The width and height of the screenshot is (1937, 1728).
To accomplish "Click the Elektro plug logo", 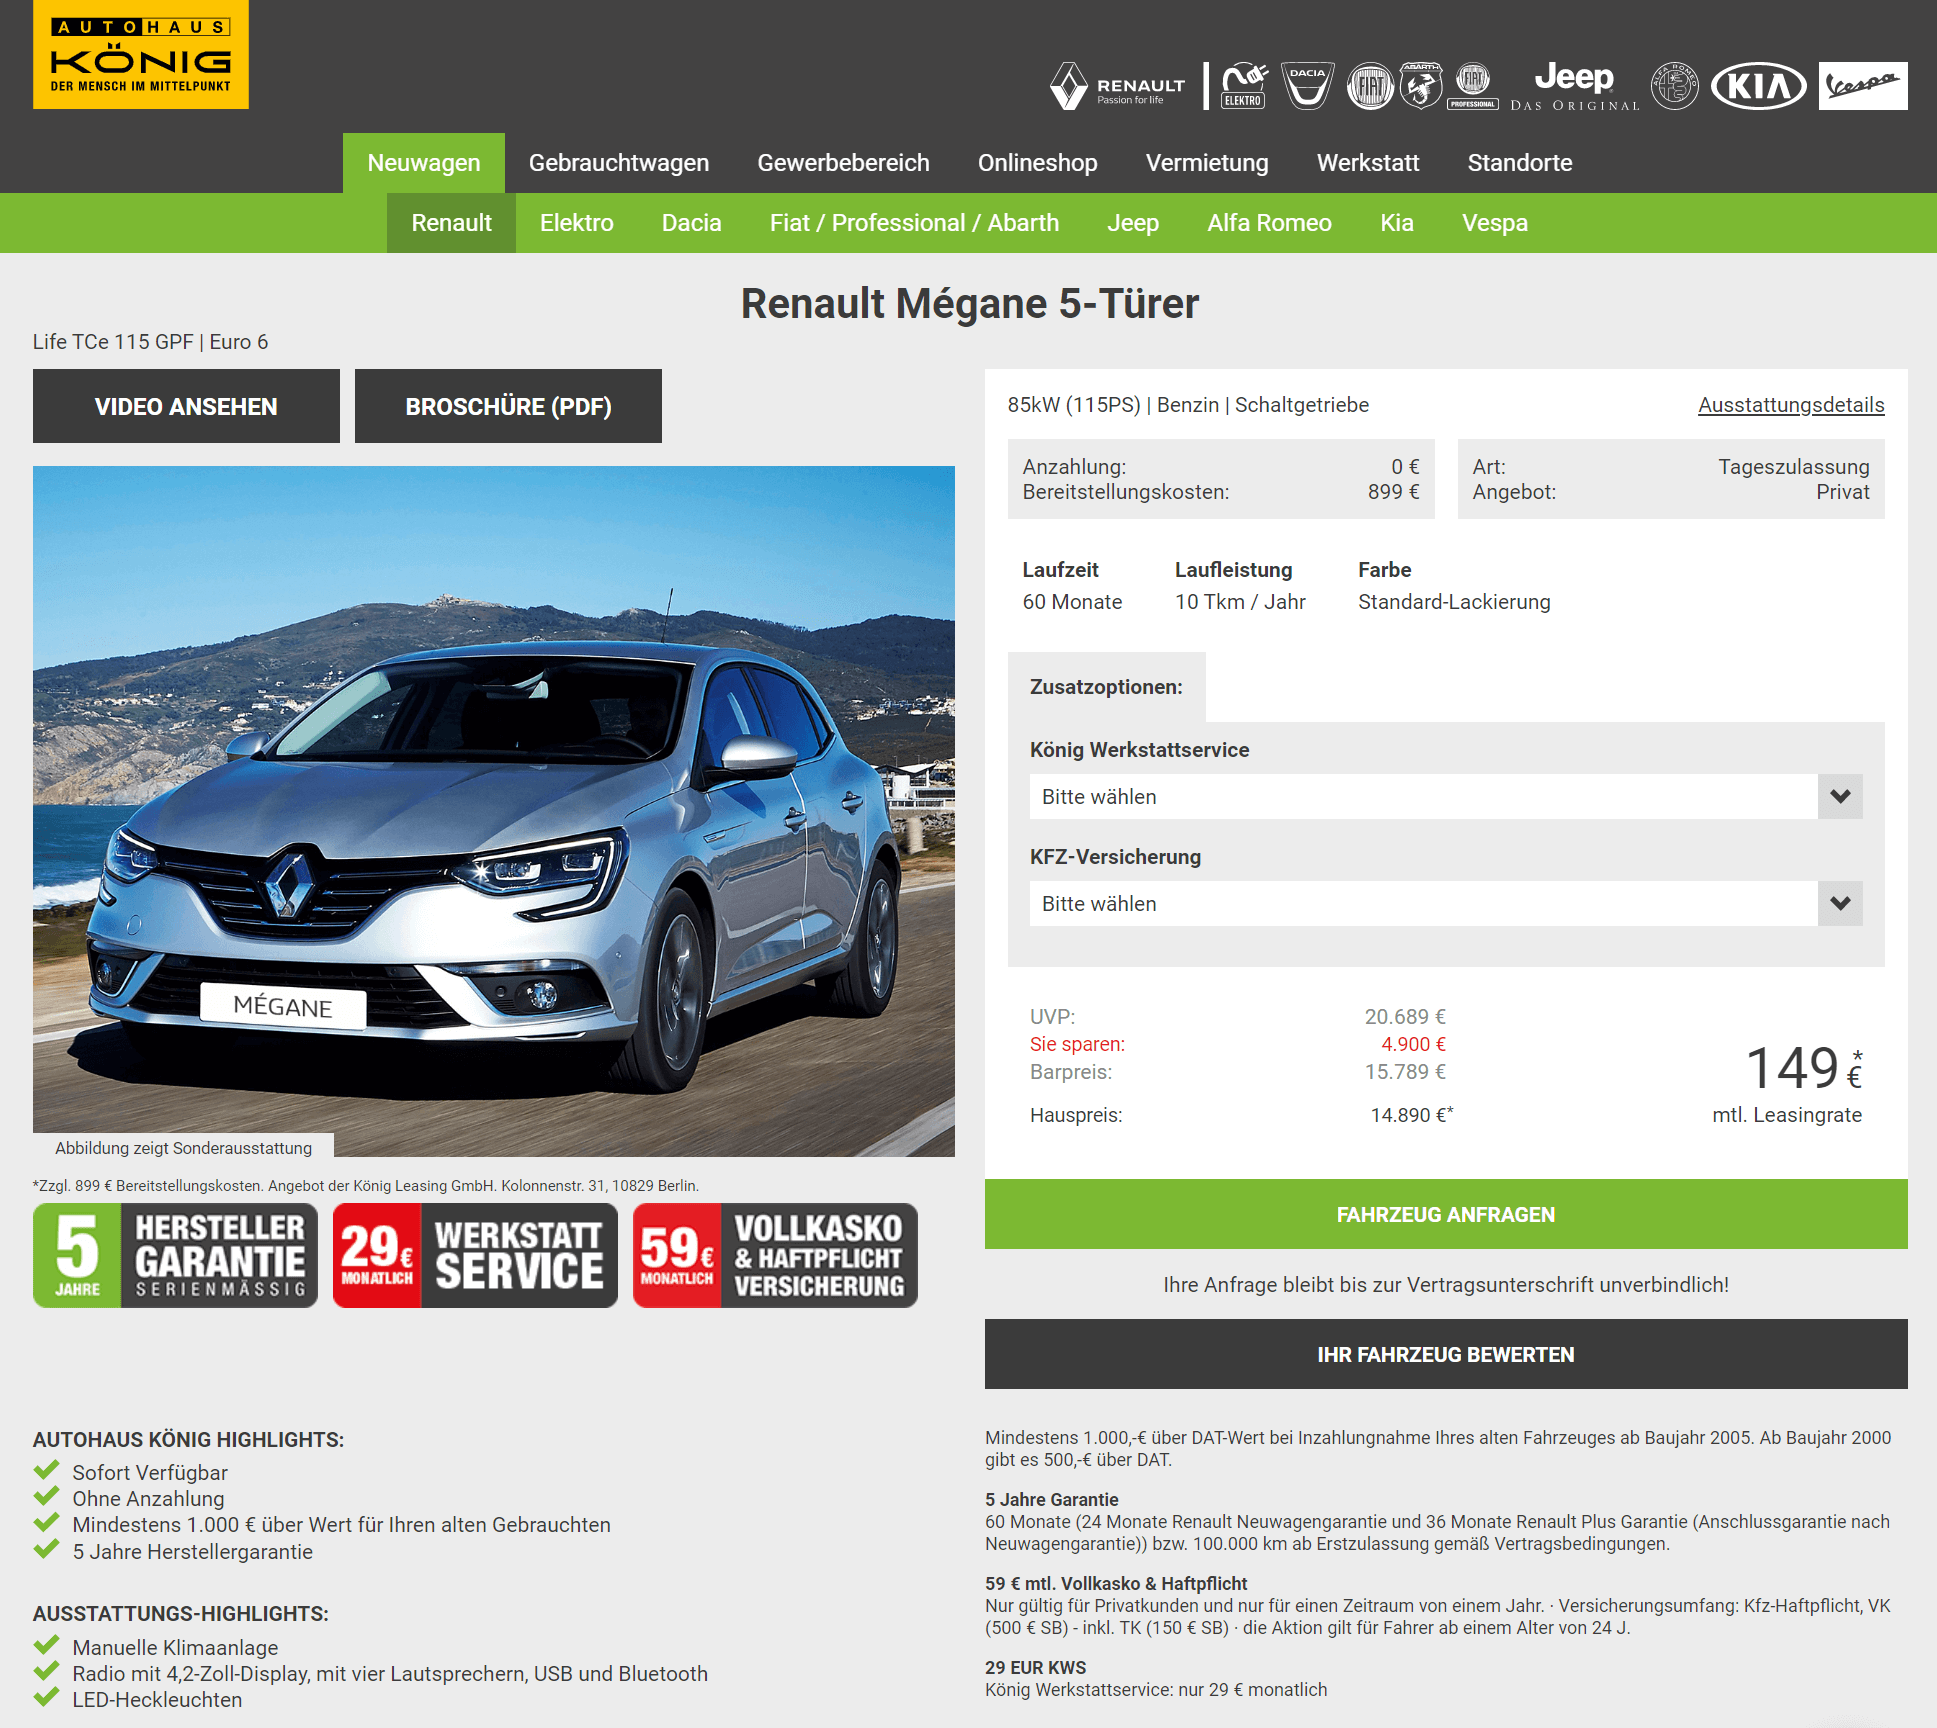I will pyautogui.click(x=1244, y=86).
